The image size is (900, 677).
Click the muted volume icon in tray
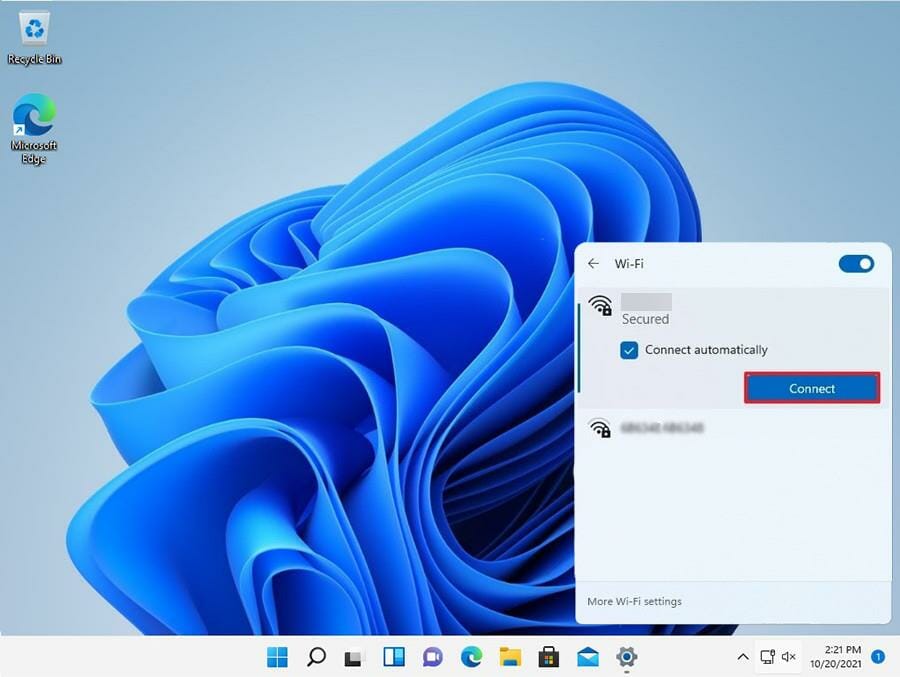click(789, 657)
